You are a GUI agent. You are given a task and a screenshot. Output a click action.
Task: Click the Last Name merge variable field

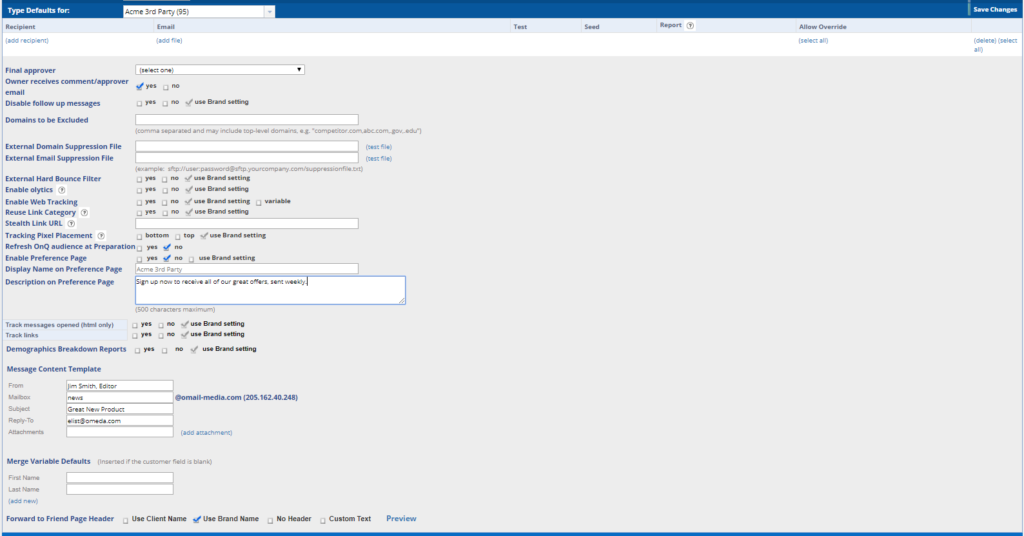pyautogui.click(x=120, y=489)
